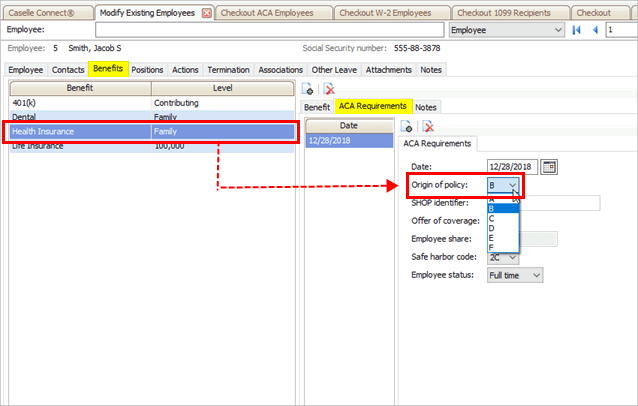The width and height of the screenshot is (638, 406).
Task: Select the Notes sub-tab beside ACA Requirements
Action: pos(426,106)
